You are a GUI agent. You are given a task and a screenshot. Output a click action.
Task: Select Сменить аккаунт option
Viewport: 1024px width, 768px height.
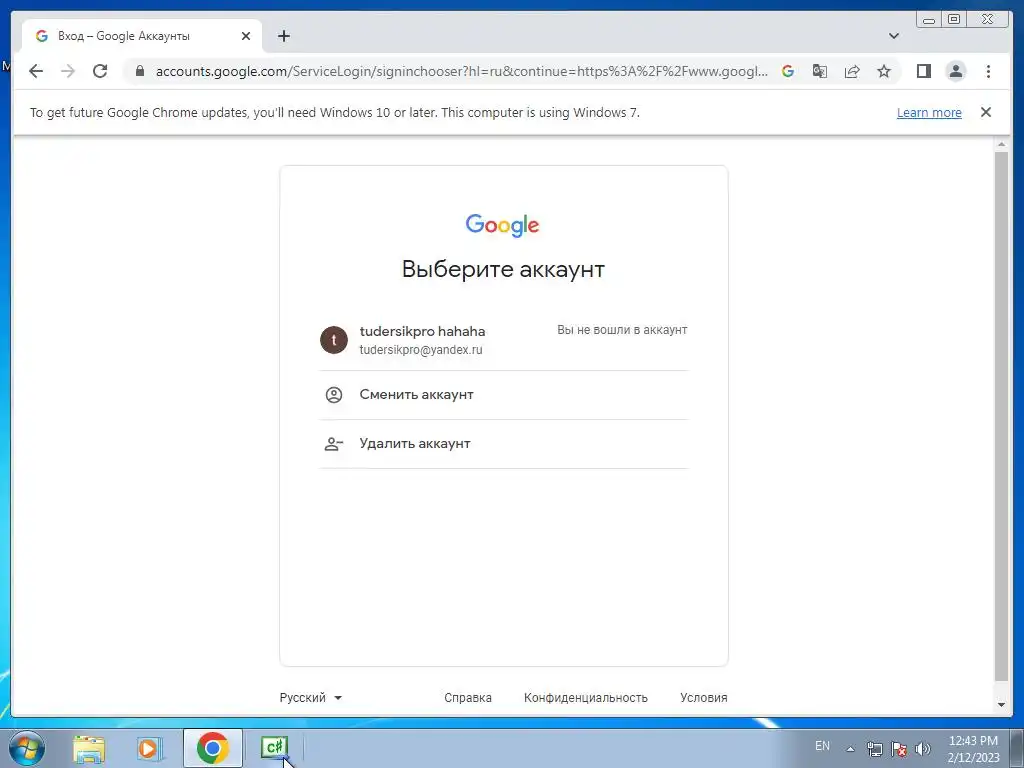pos(504,394)
